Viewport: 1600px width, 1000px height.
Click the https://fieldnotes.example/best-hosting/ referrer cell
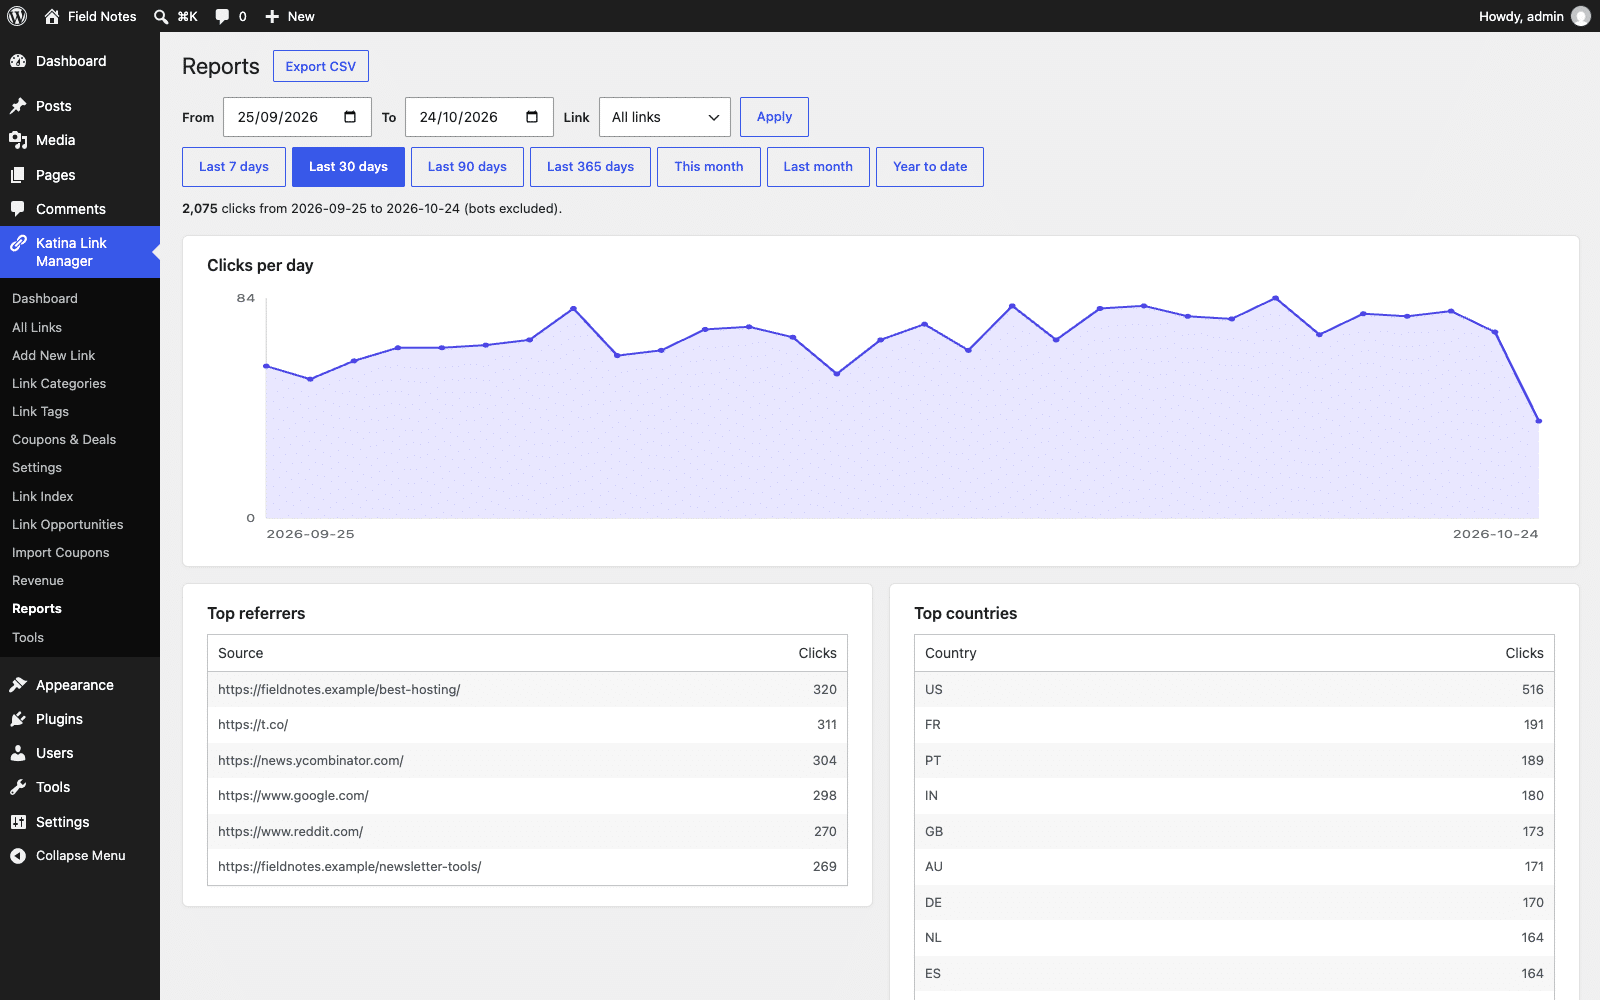click(x=339, y=689)
